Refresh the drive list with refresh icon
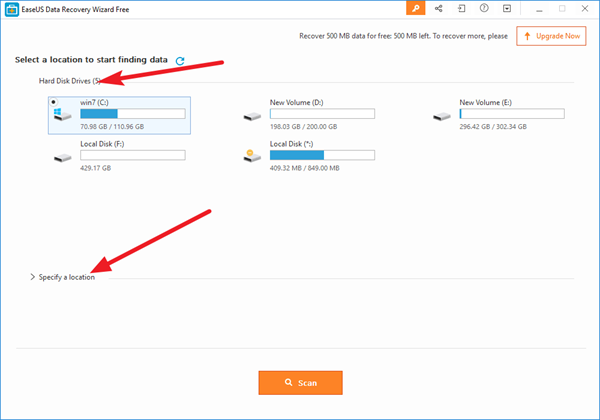 [x=180, y=61]
